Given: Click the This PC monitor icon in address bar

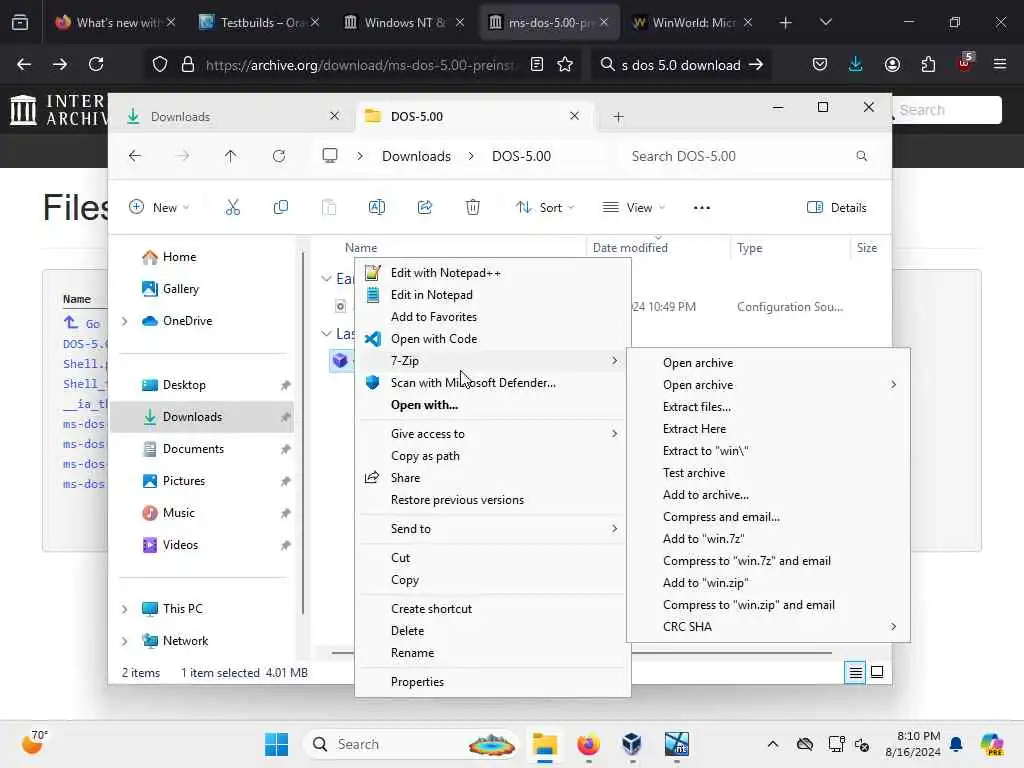Looking at the screenshot, I should click(330, 156).
